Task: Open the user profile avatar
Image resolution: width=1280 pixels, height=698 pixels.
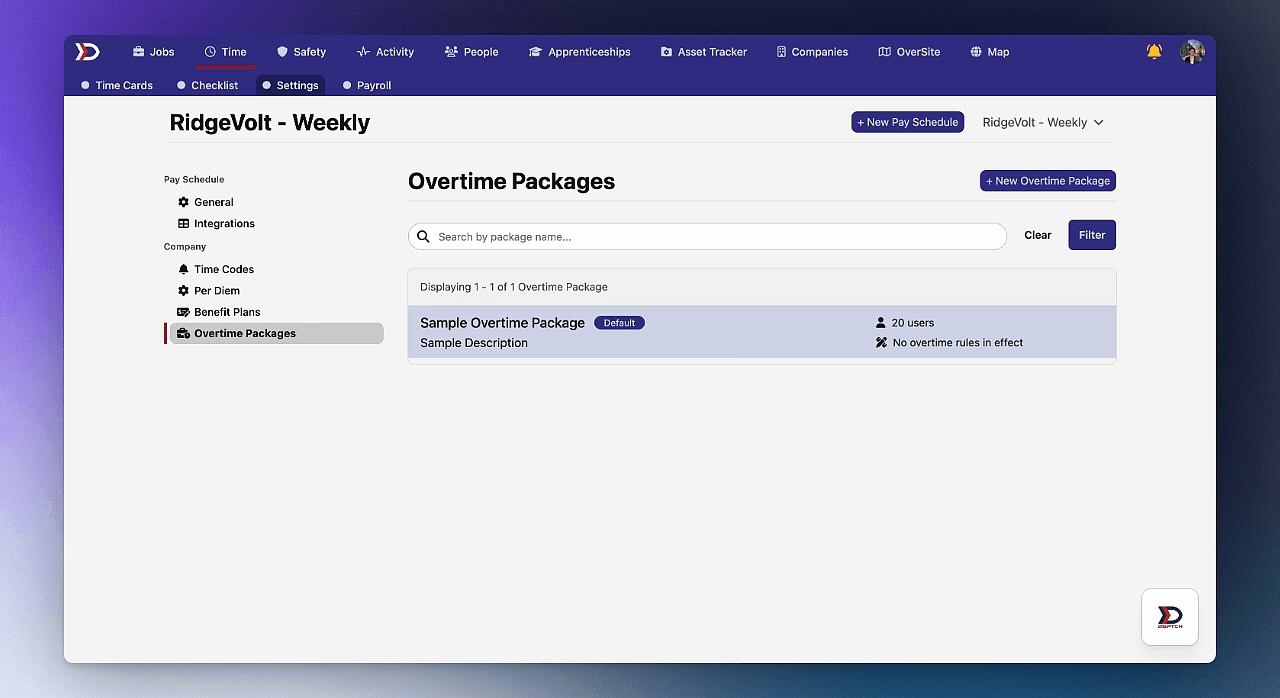Action: point(1192,52)
